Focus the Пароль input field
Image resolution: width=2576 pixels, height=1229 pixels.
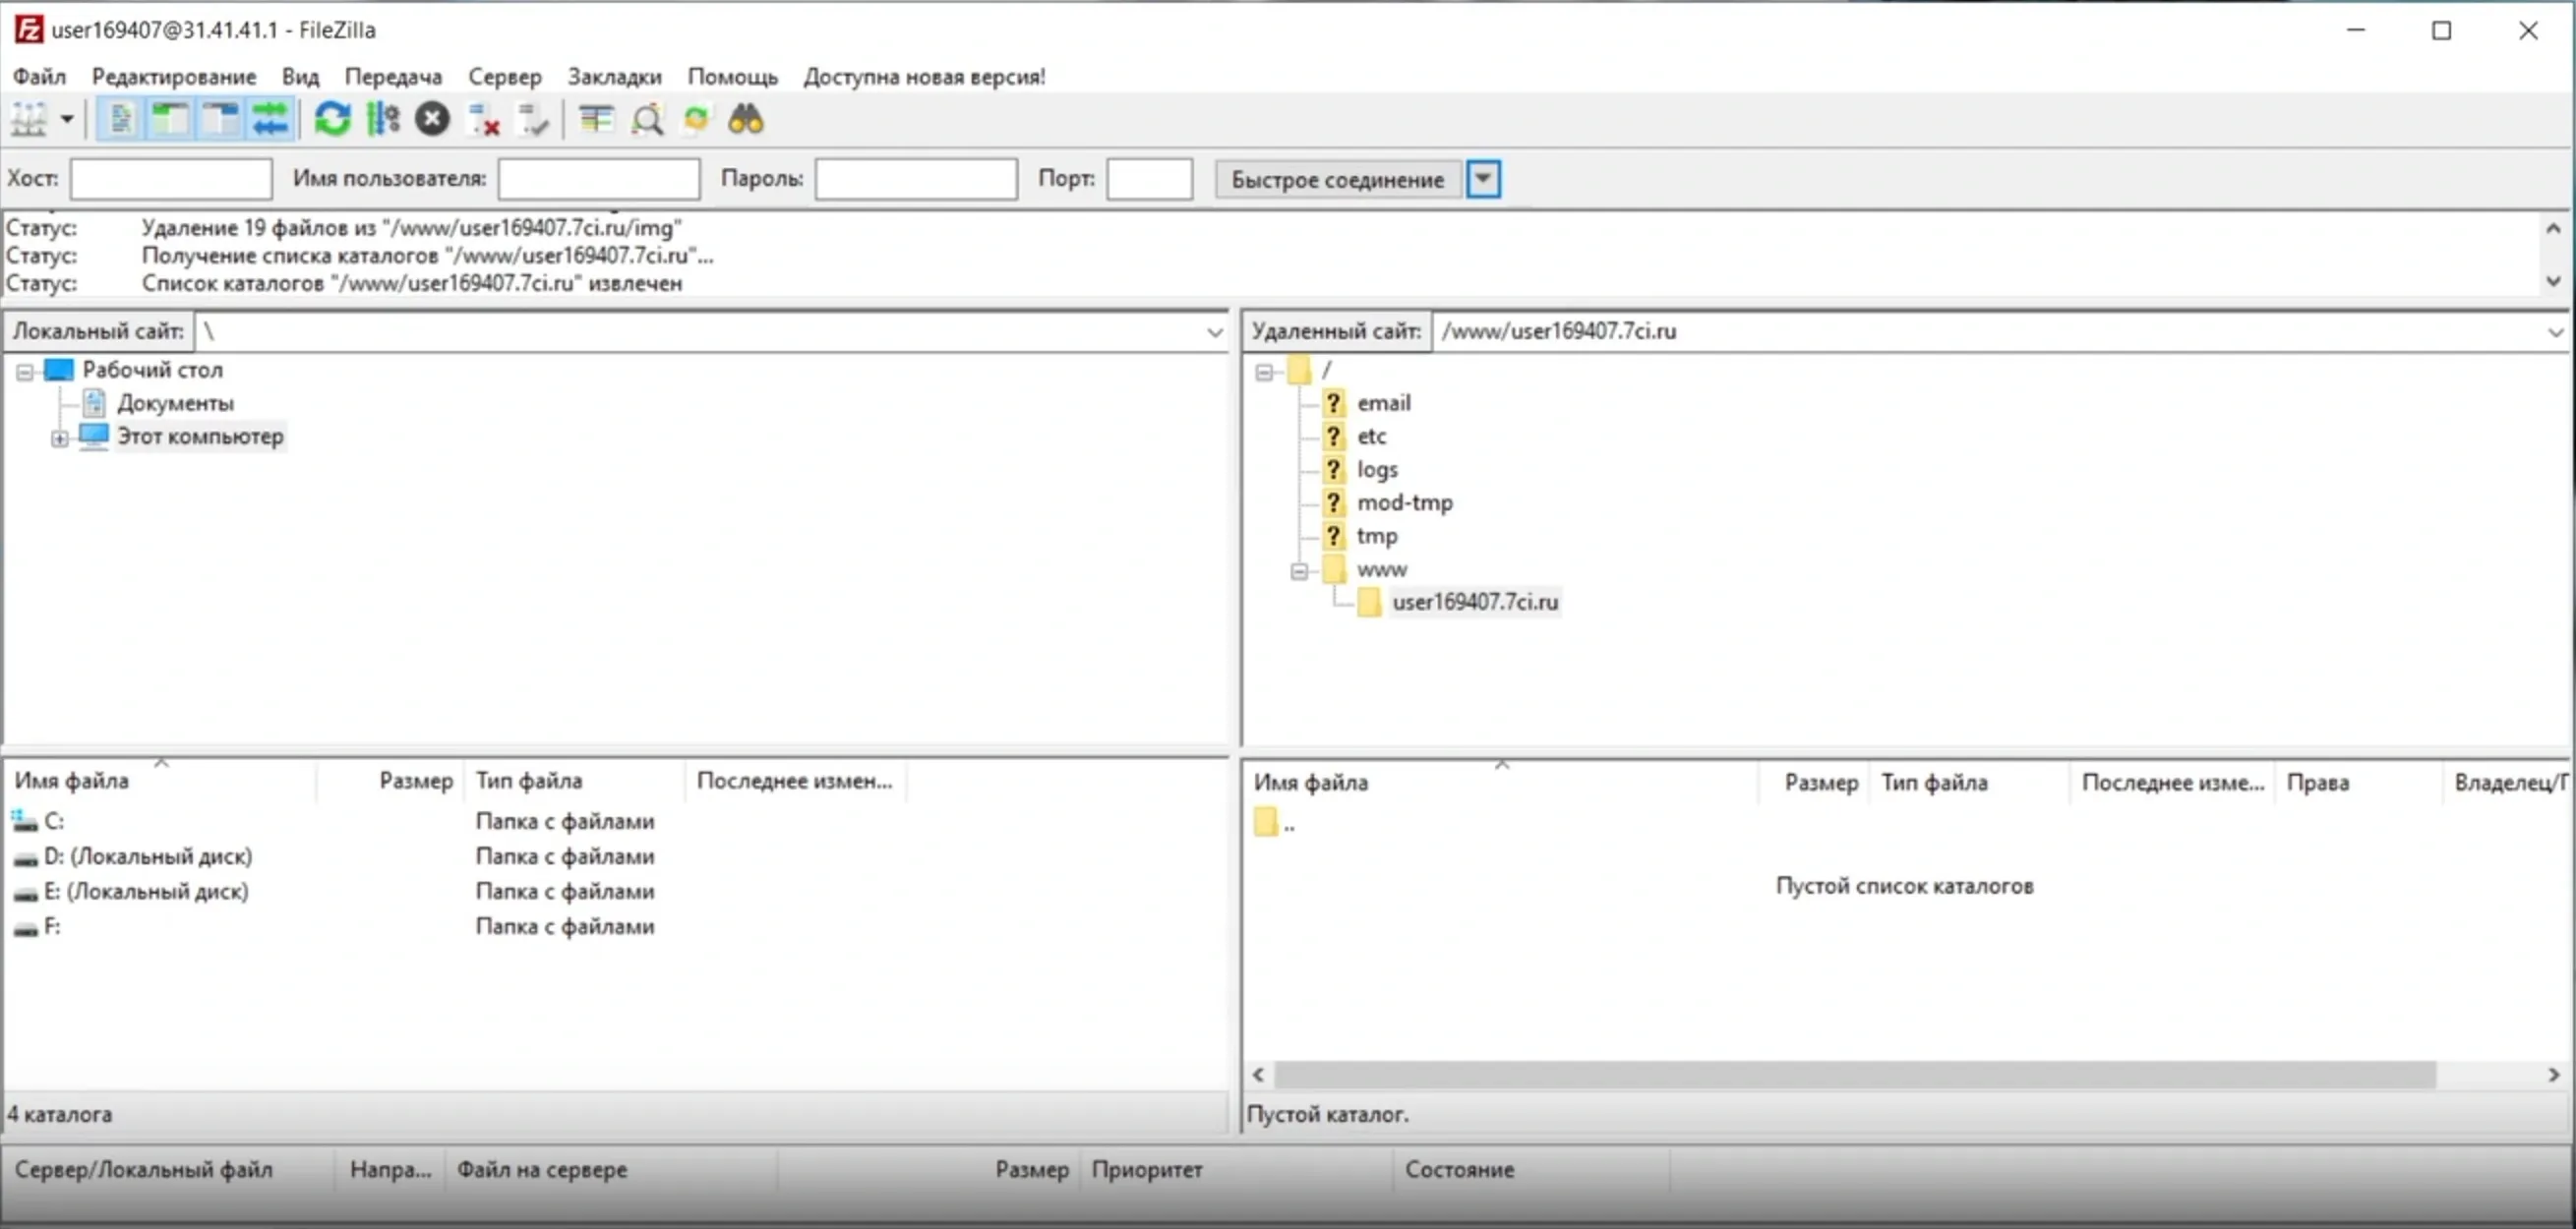tap(916, 180)
